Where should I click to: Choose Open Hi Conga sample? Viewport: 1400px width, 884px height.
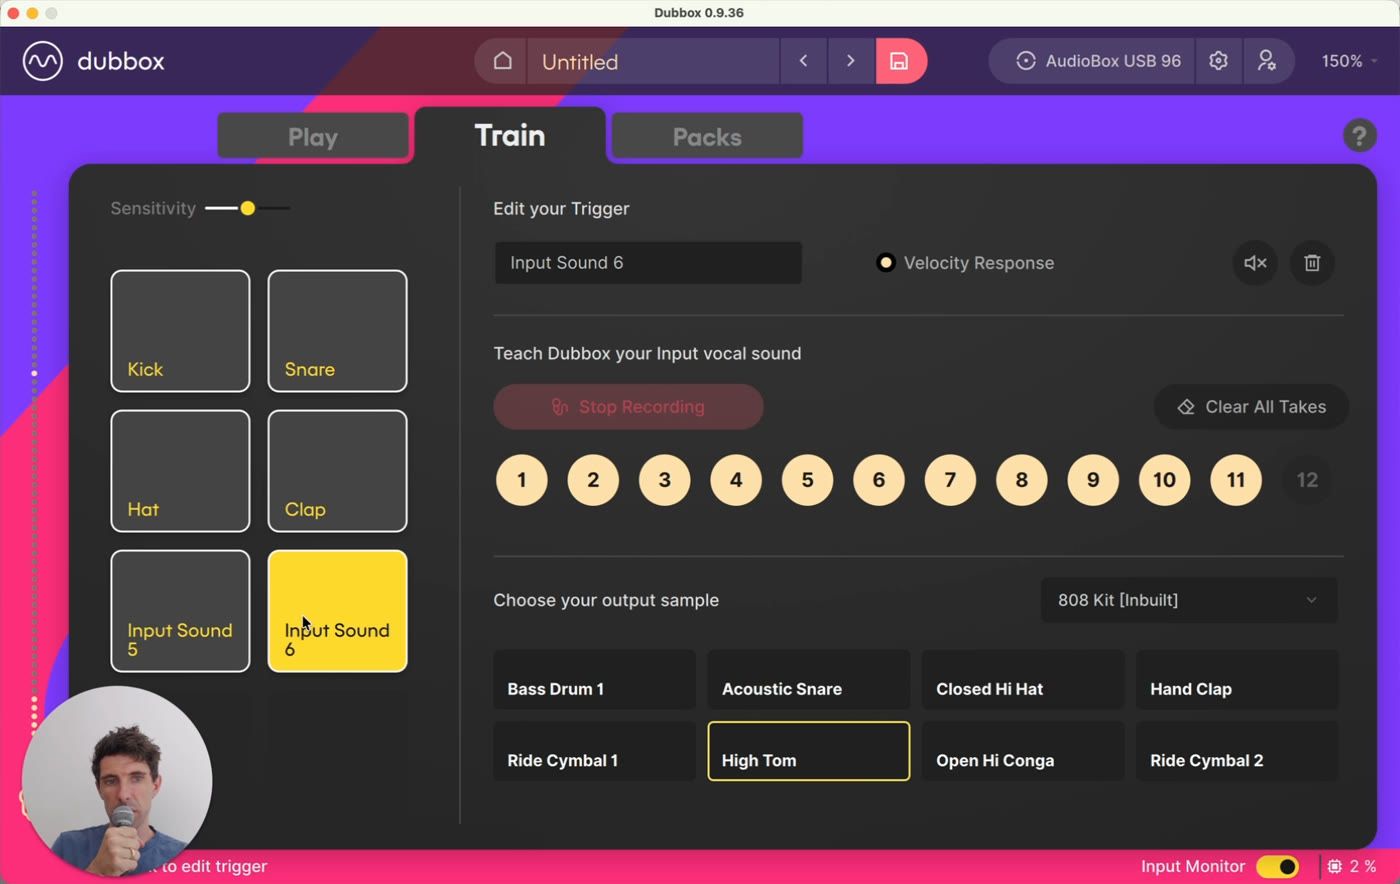tap(1023, 751)
